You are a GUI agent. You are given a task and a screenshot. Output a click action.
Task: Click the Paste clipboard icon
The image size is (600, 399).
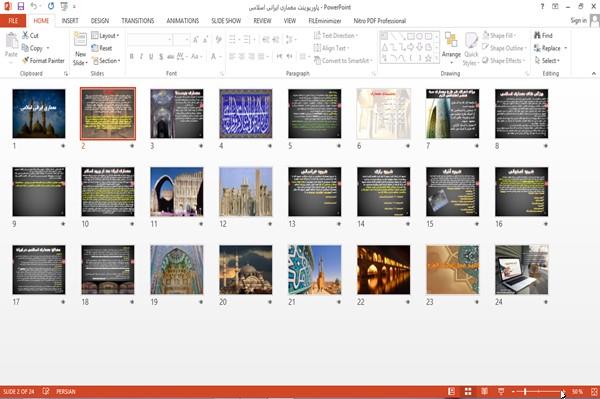[11, 41]
